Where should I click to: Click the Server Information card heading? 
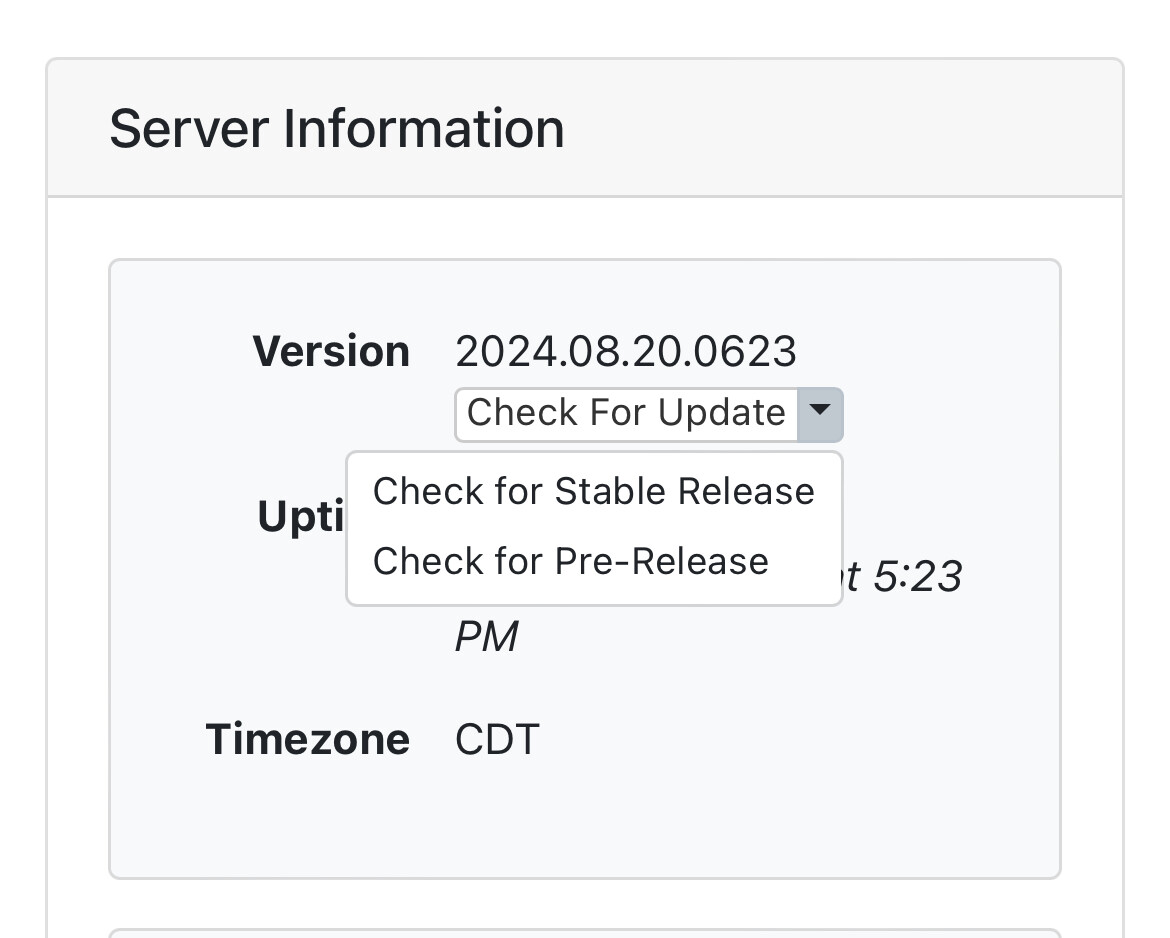pos(336,129)
